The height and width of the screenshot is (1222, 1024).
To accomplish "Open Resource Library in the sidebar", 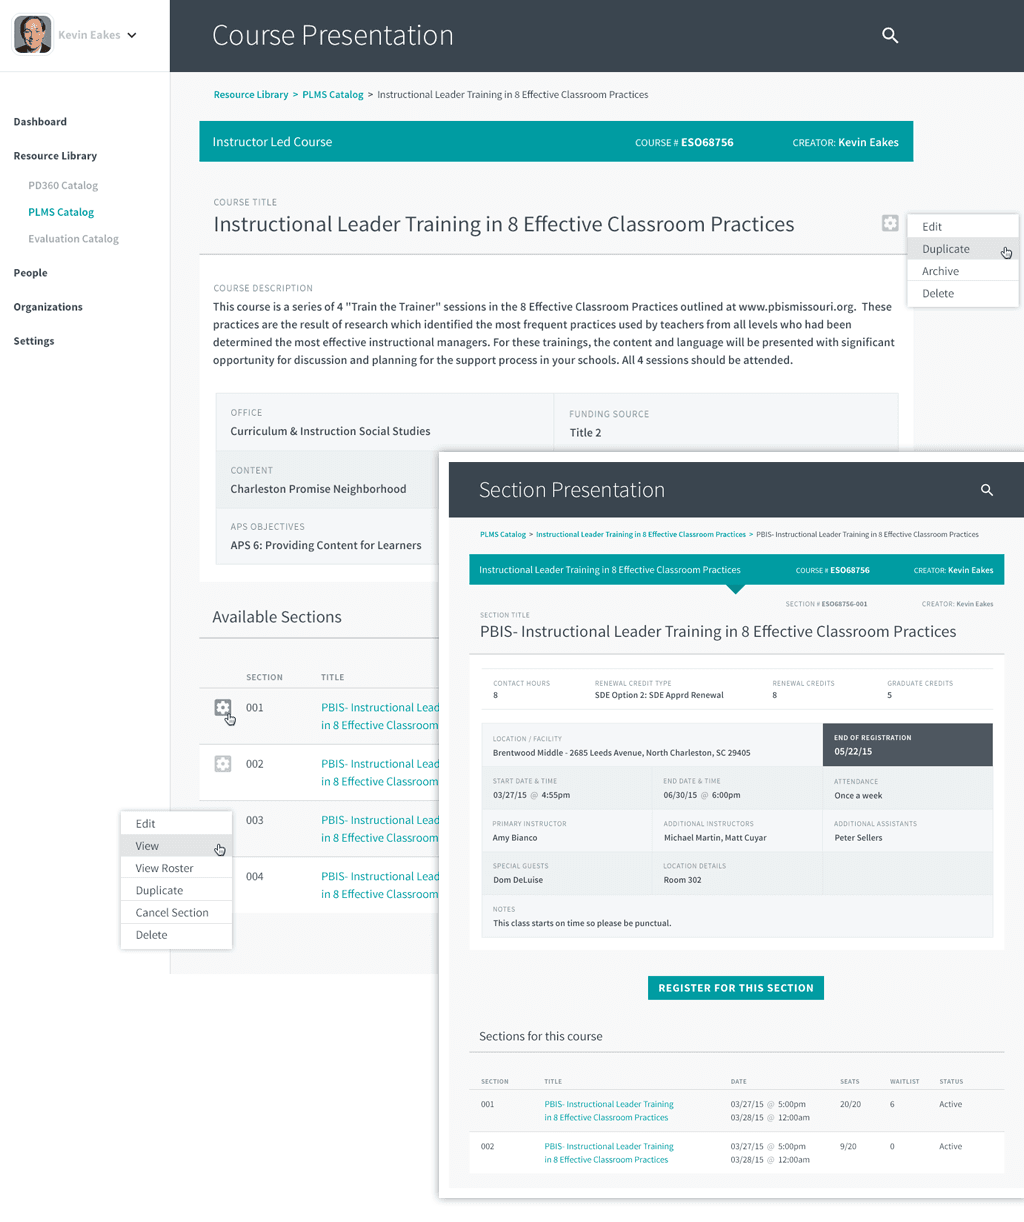I will (x=55, y=156).
